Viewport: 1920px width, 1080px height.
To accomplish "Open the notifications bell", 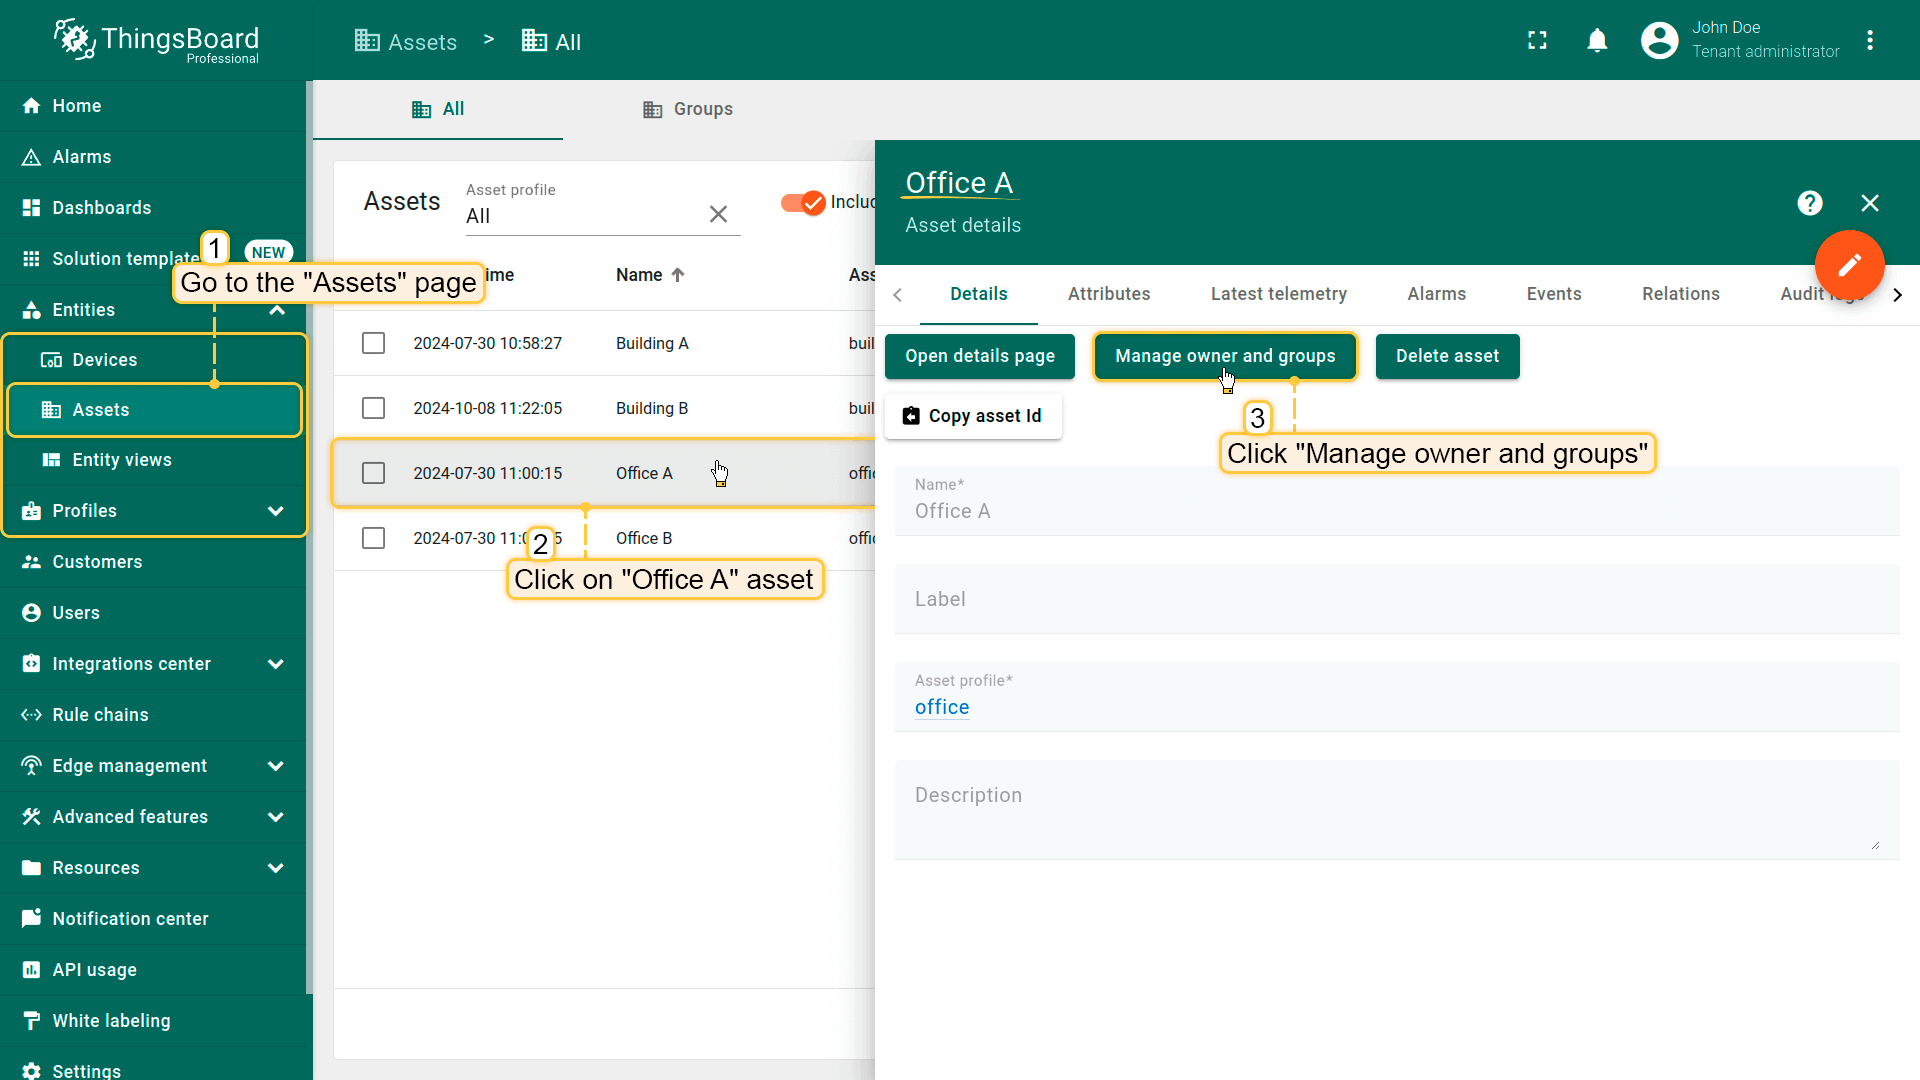I will (x=1597, y=40).
